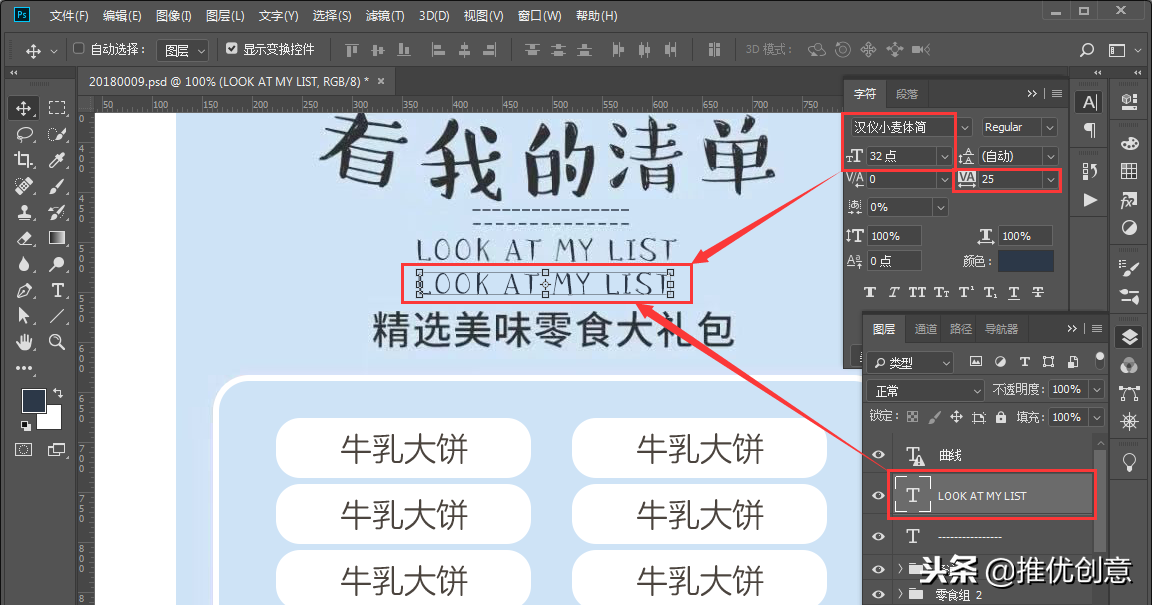Expand the 零食组 2 layer group
Screen dimensions: 1152x605
pyautogui.click(x=900, y=594)
